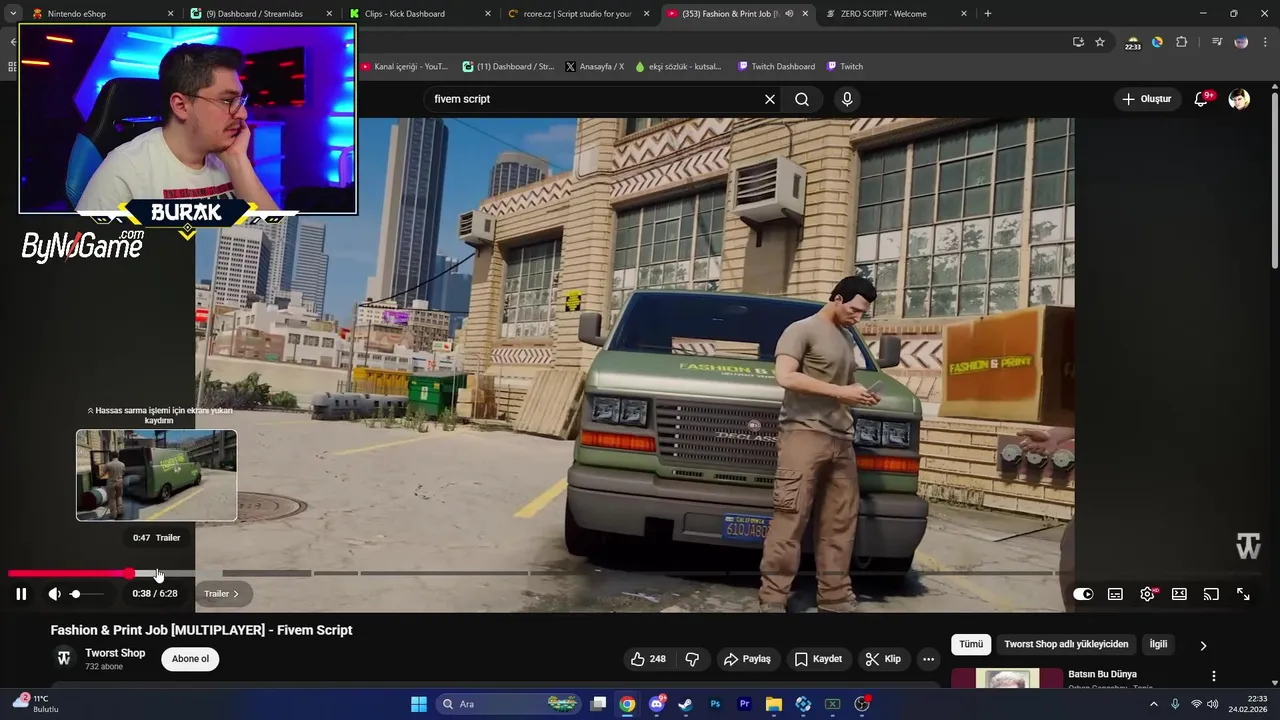Image resolution: width=1280 pixels, height=720 pixels.
Task: Open the tab search dropdown arrow
Action: pyautogui.click(x=12, y=14)
